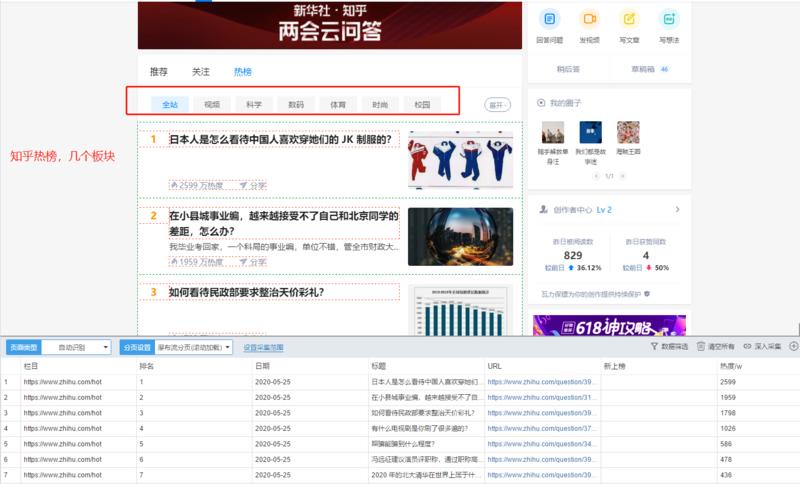Open the blue circle avatar in 我的圈子
Image resolution: width=800 pixels, height=484 pixels.
tap(590, 133)
